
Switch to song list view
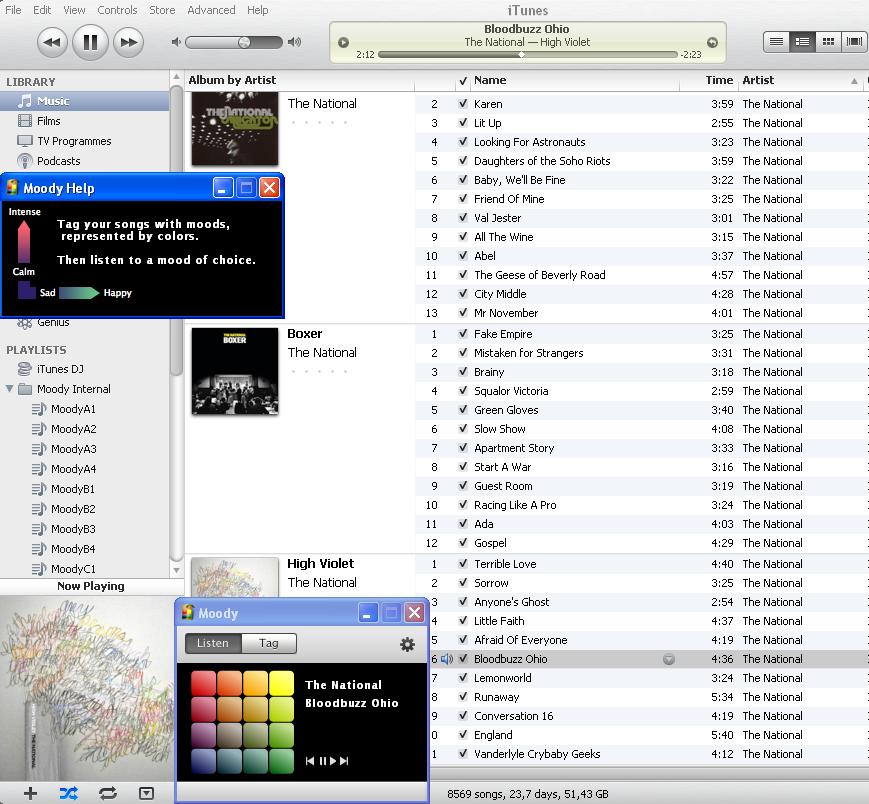point(776,42)
